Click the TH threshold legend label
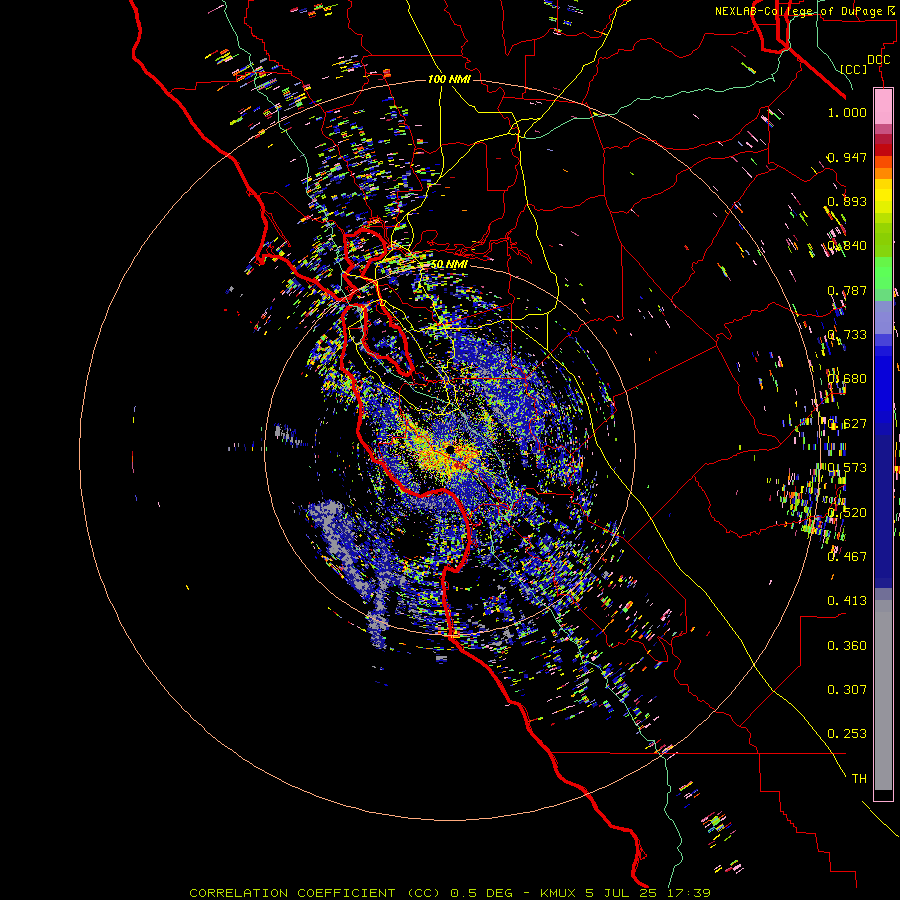This screenshot has width=900, height=900. [x=859, y=778]
